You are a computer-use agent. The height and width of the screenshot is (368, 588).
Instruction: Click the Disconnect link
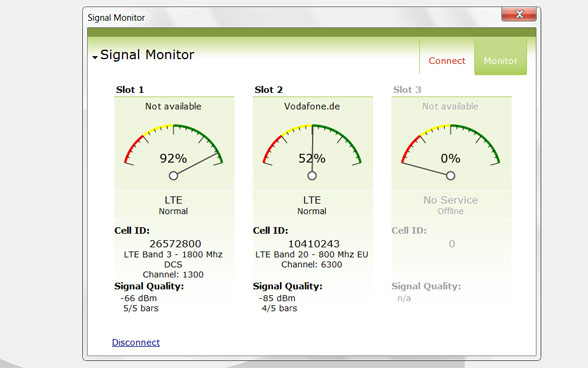[136, 342]
